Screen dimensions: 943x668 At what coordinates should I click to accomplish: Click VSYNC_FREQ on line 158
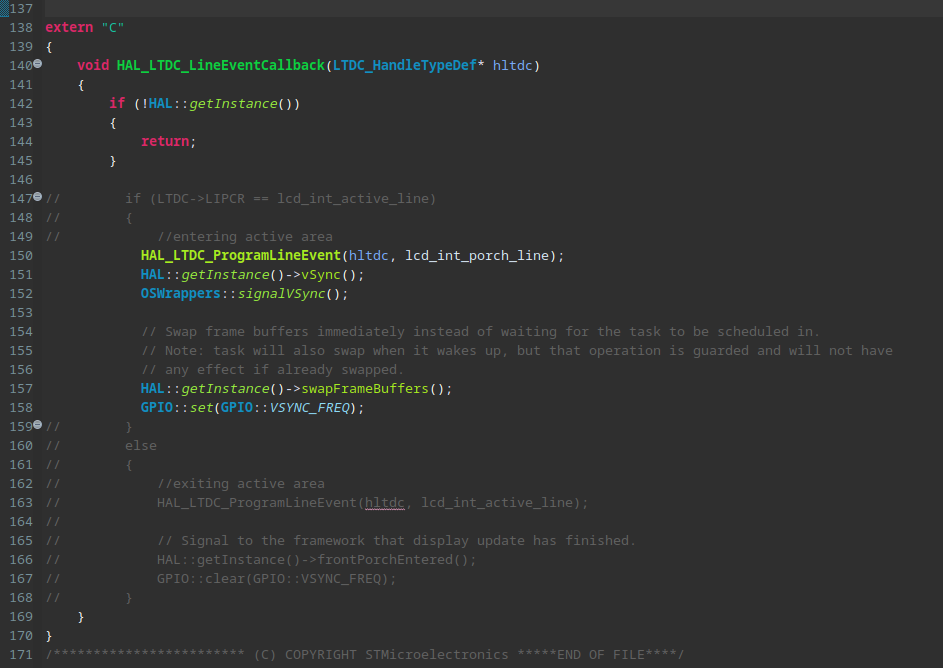pyautogui.click(x=310, y=408)
